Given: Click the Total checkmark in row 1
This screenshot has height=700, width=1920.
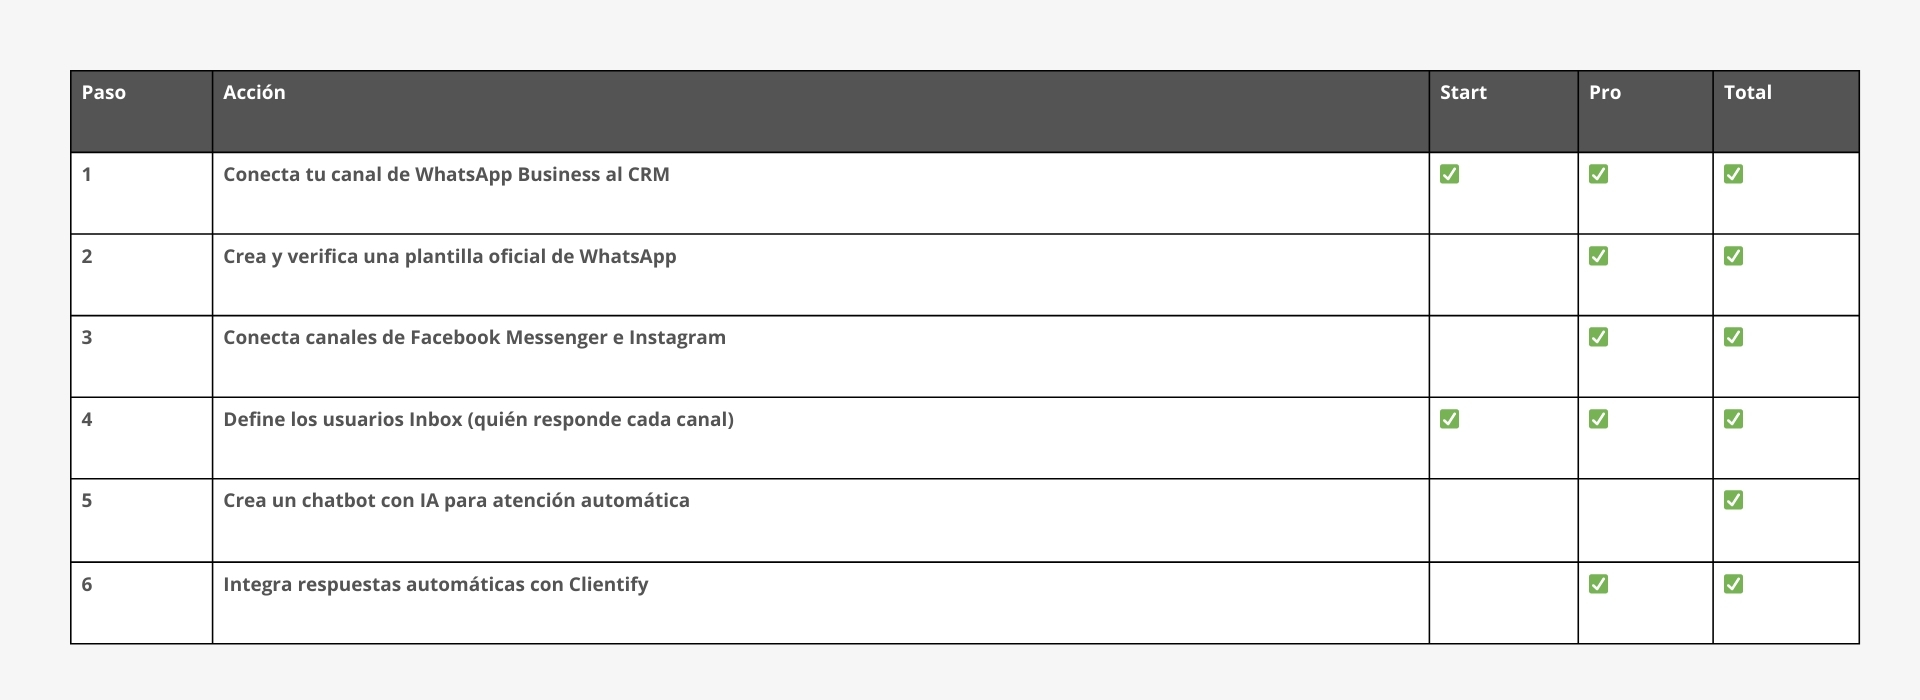Looking at the screenshot, I should tap(1733, 174).
